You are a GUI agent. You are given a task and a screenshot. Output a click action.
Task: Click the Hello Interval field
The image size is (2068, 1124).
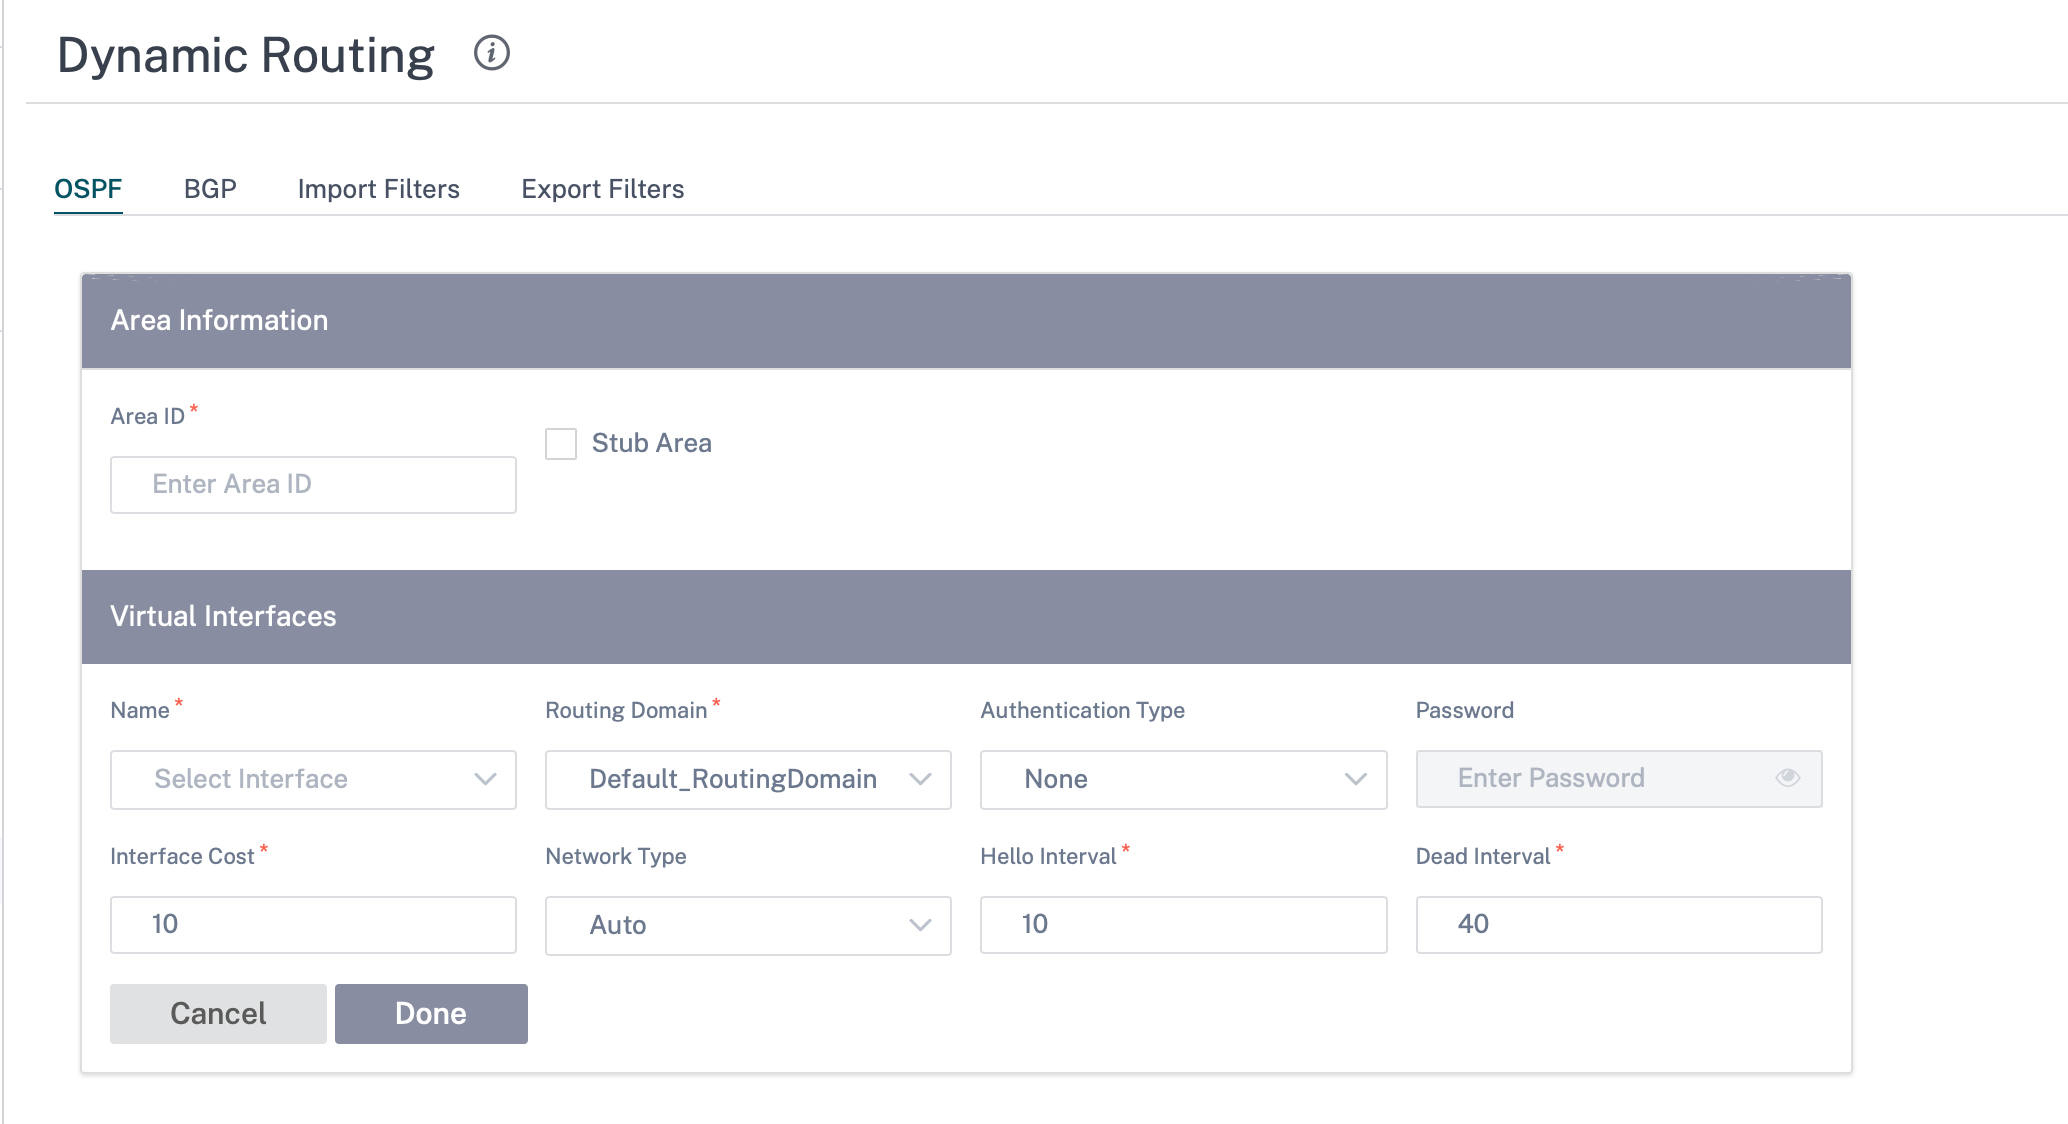[1183, 925]
